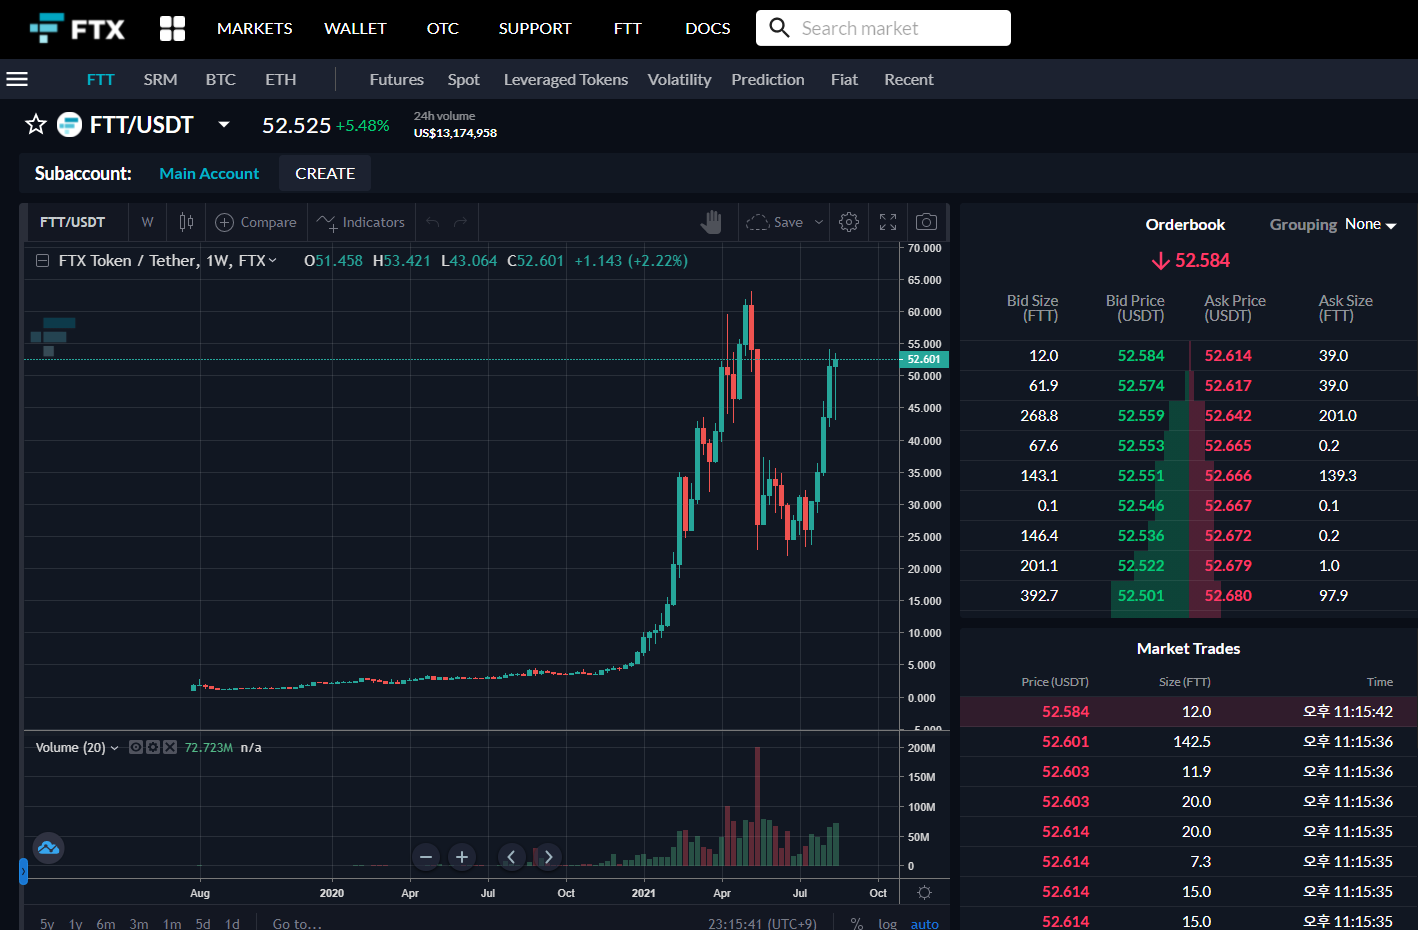Click the FTT coin logo beside FTT/USDT

coord(69,124)
